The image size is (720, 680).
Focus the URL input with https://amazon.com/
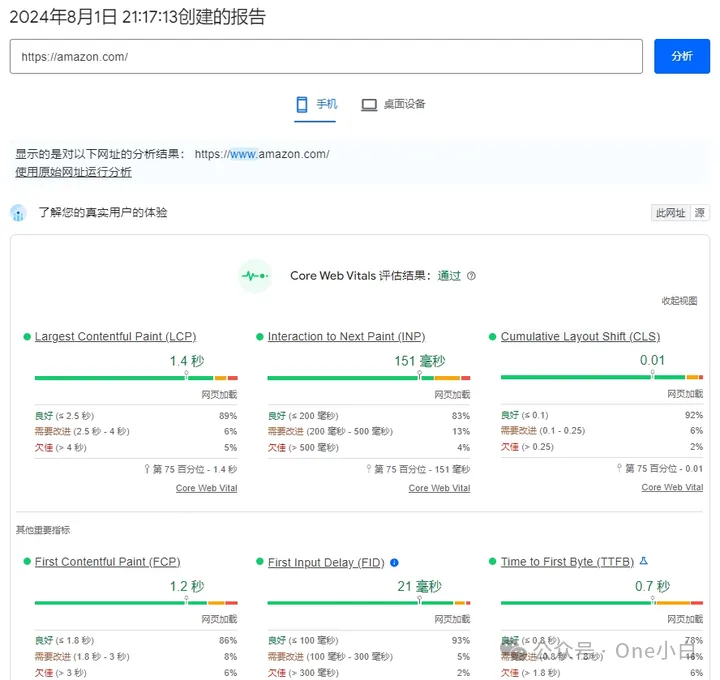pos(326,56)
